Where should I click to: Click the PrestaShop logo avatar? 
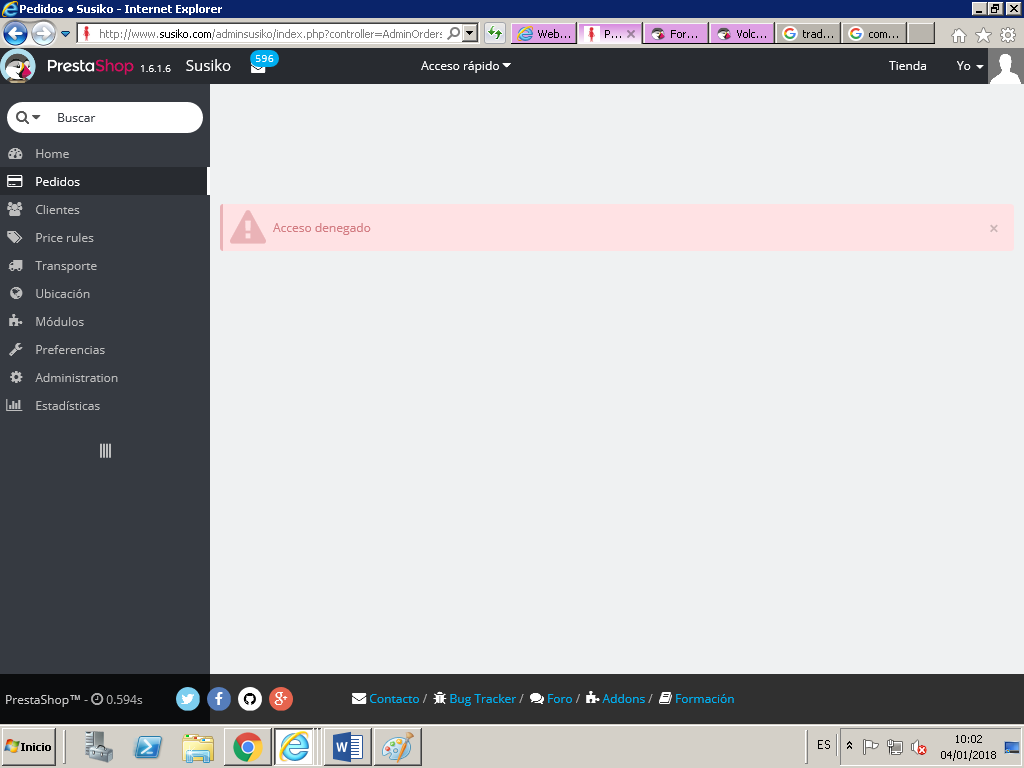tap(18, 66)
